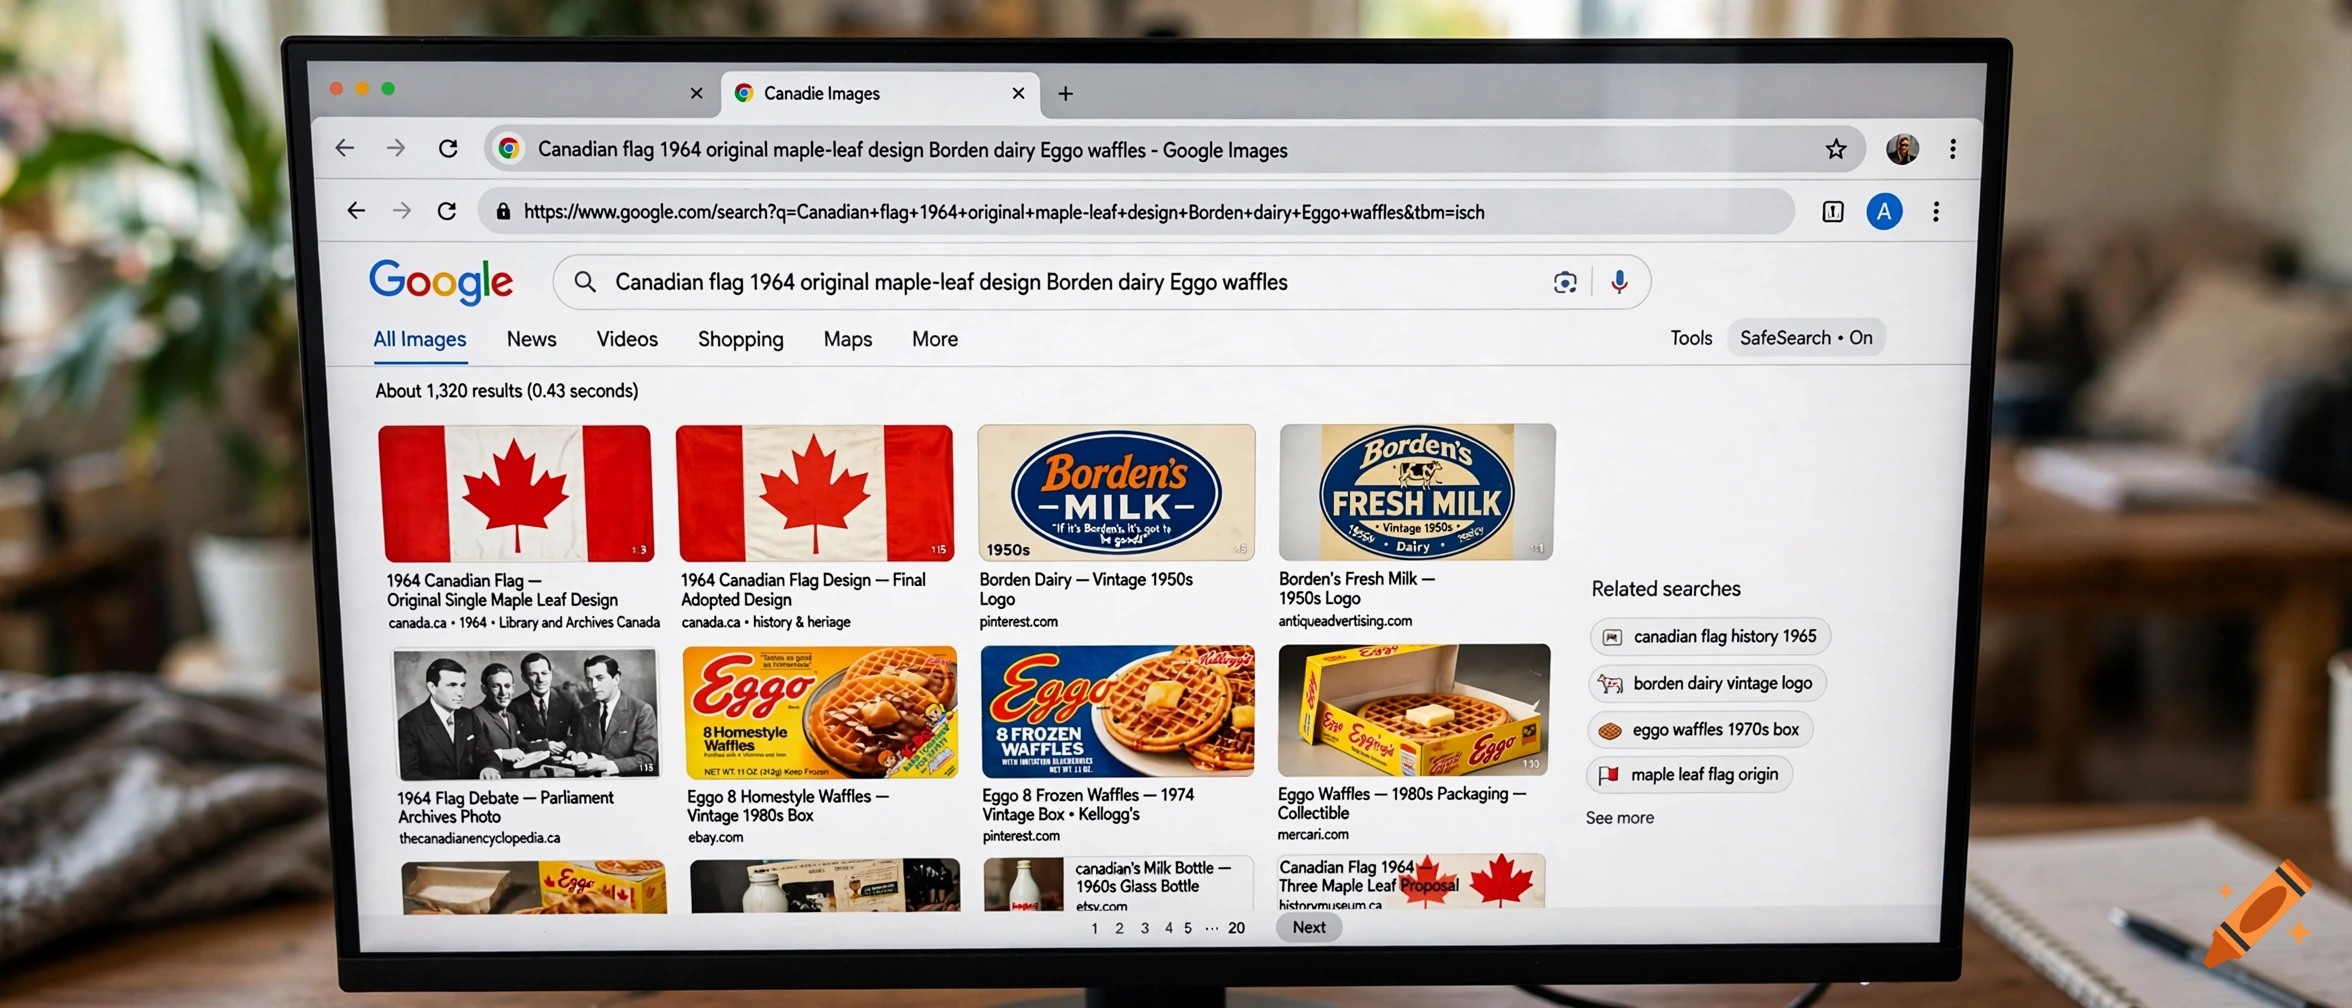
Task: Switch to the Shopping tab
Action: (x=741, y=340)
